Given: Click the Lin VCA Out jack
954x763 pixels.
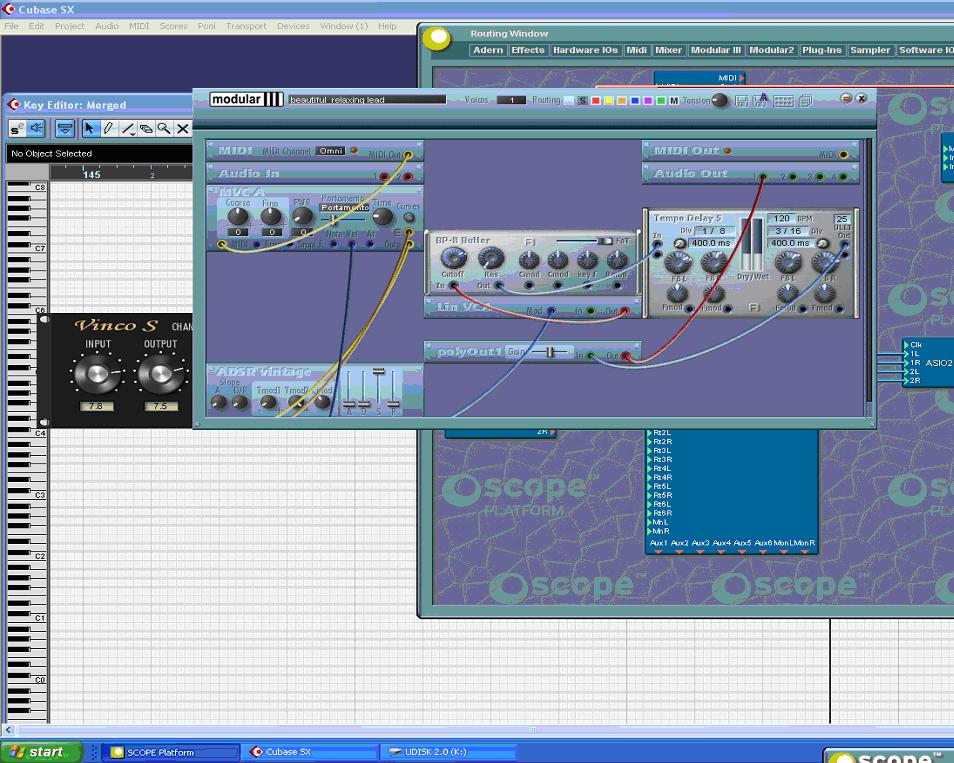Looking at the screenshot, I should [624, 311].
